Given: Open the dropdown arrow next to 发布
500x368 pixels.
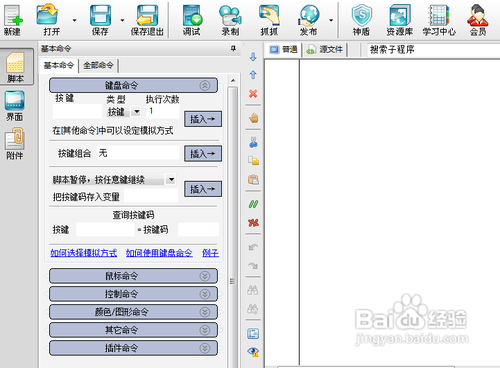Looking at the screenshot, I should tap(331, 20).
